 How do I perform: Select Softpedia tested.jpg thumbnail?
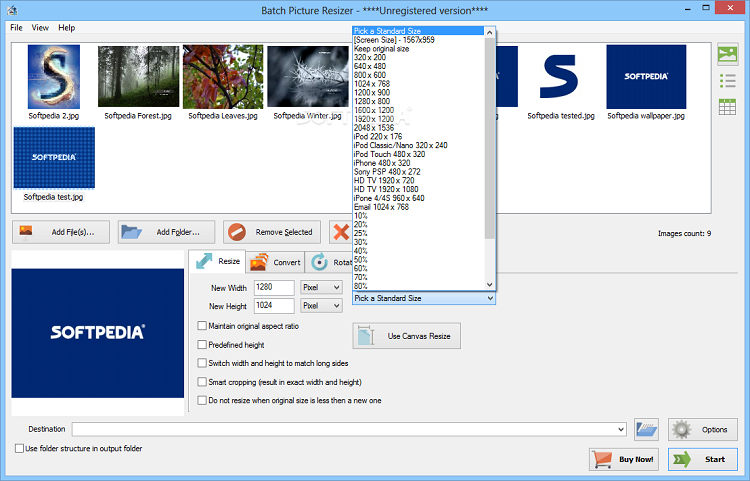click(x=560, y=77)
